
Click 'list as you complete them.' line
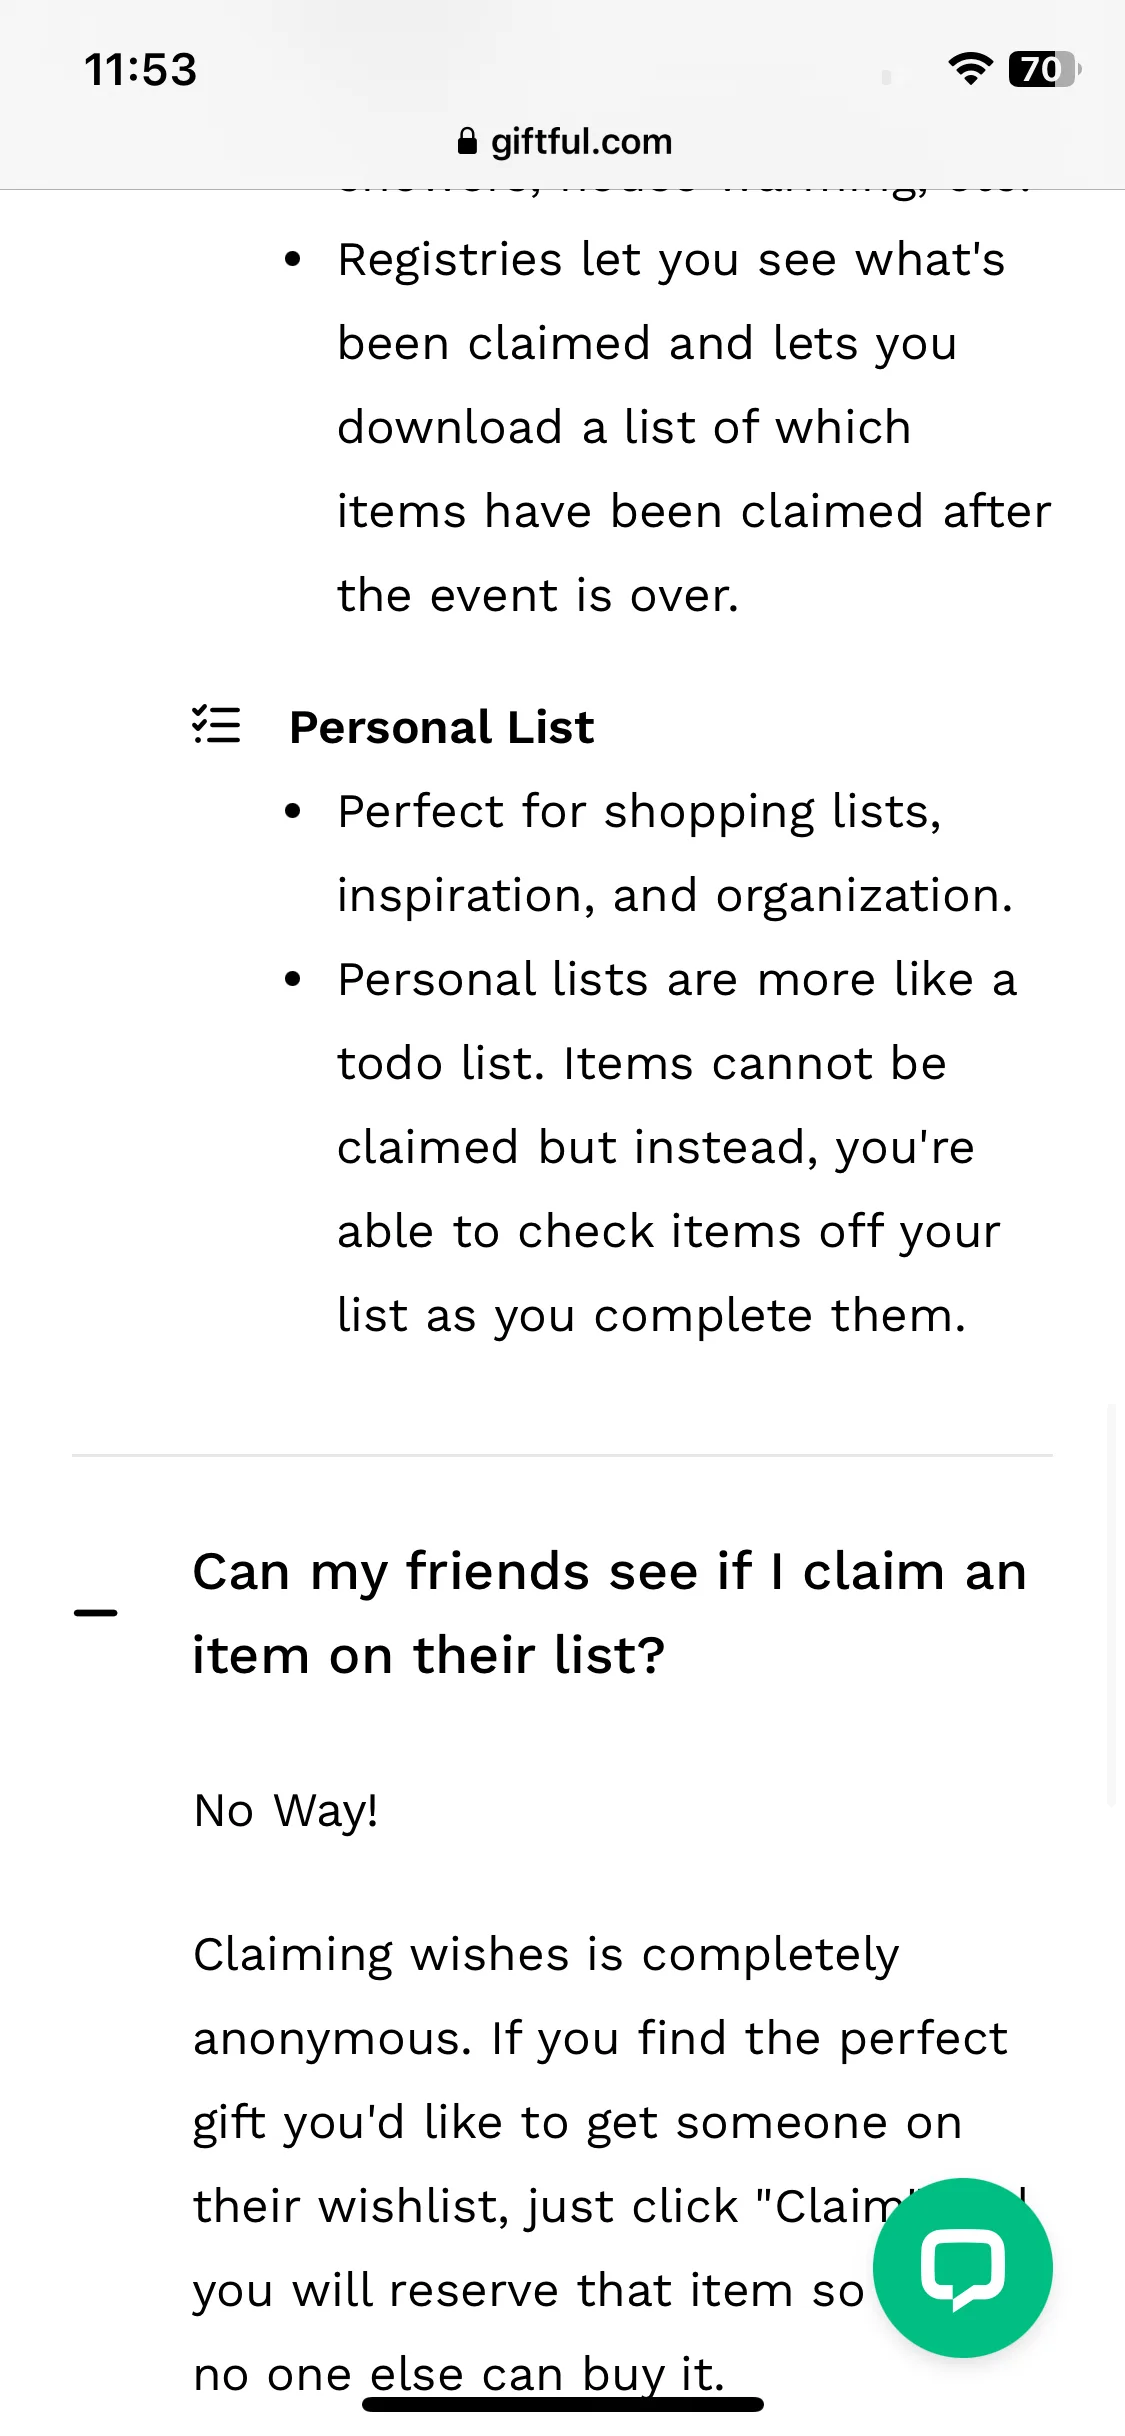click(x=652, y=1316)
